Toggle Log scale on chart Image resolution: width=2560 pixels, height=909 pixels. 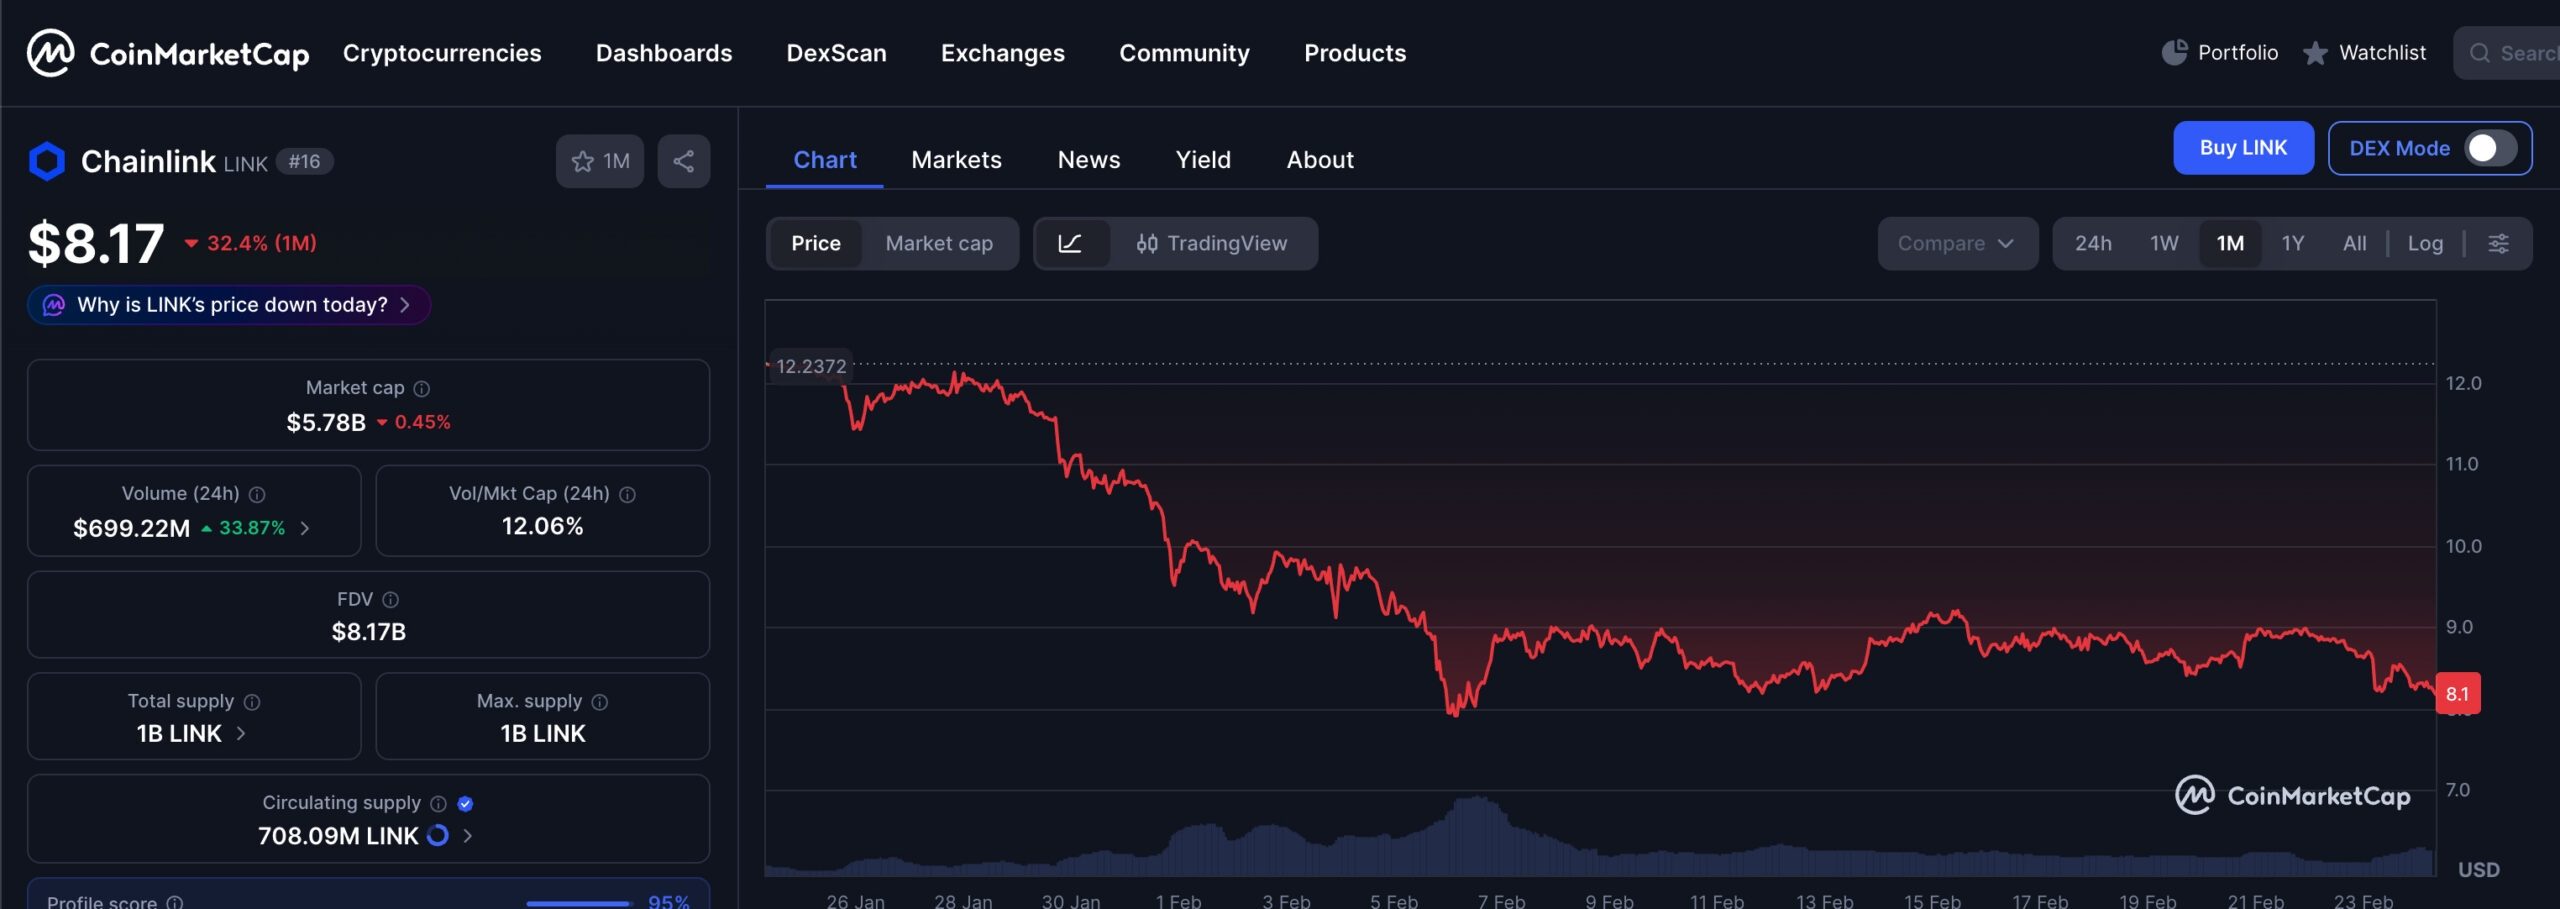(2425, 243)
